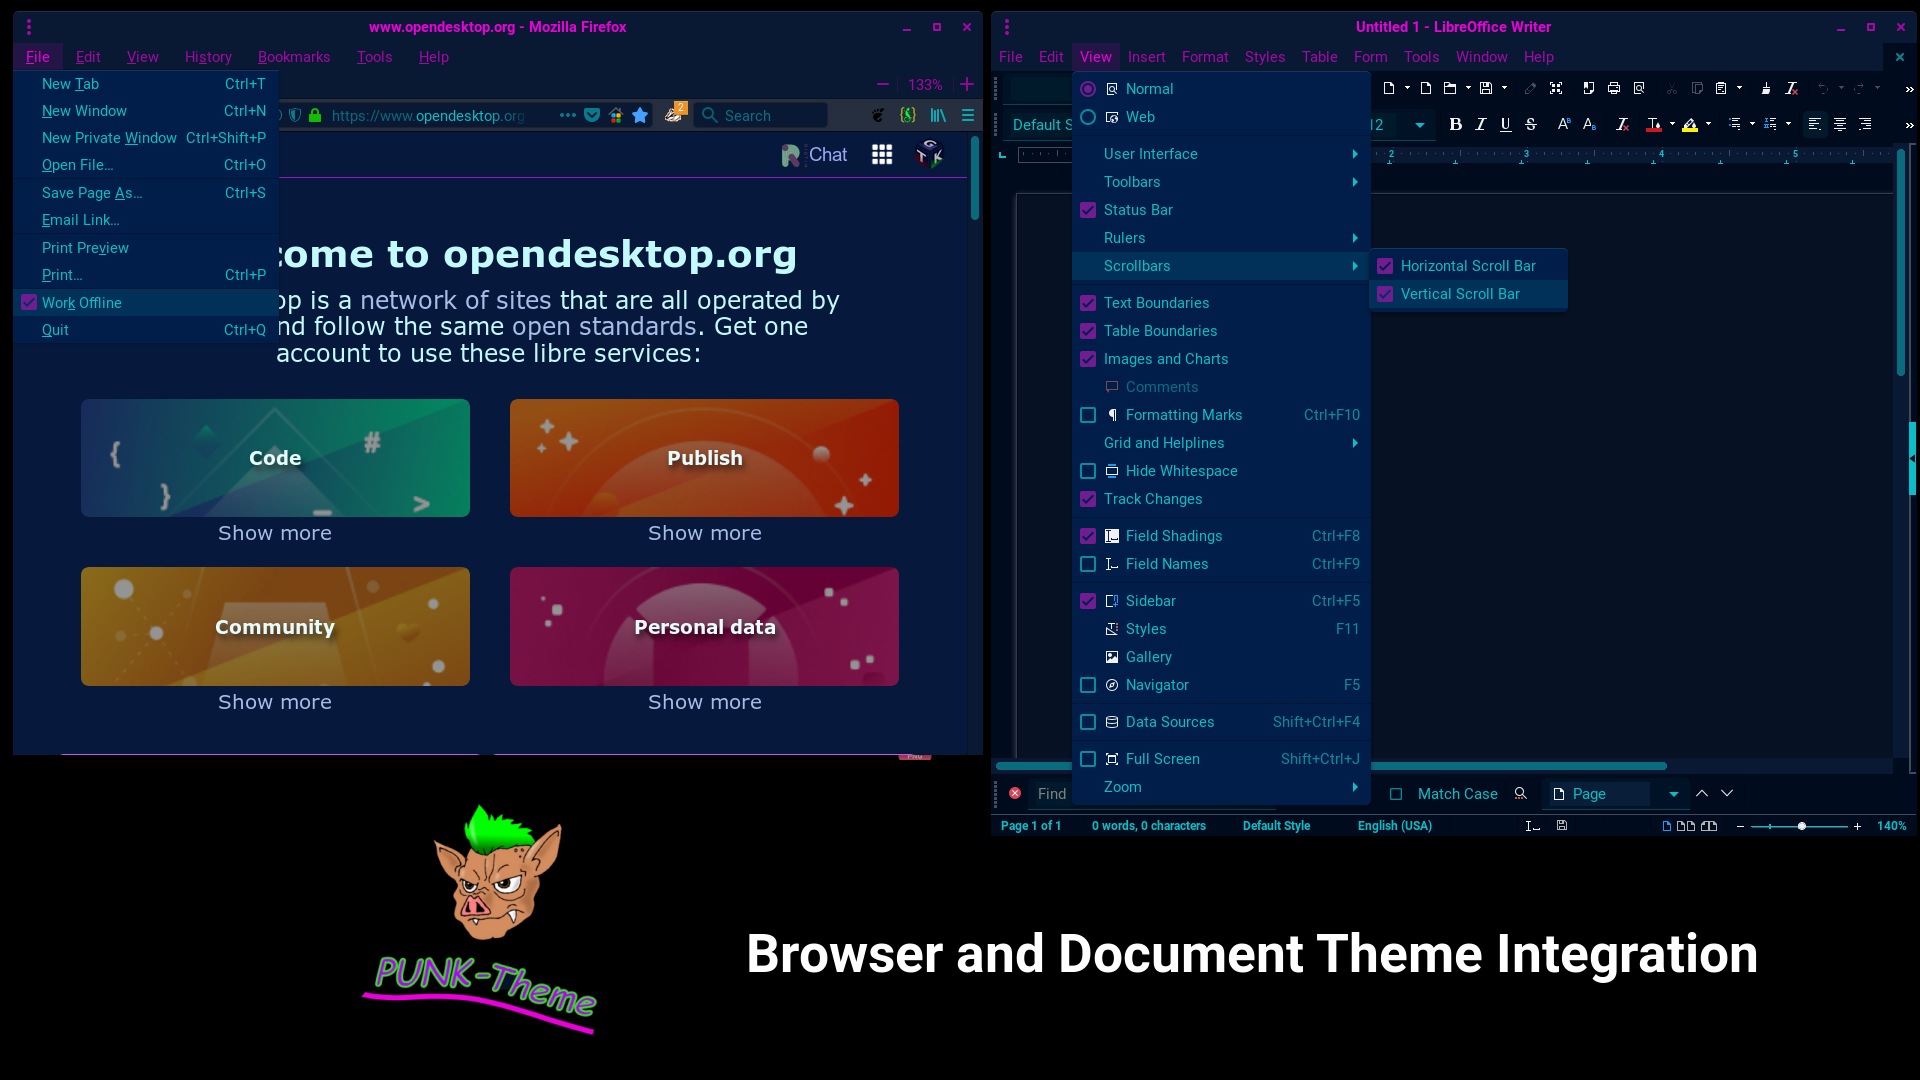The image size is (1920, 1080).
Task: Click the GTK cube avatar on opendesktop page
Action: click(x=930, y=154)
